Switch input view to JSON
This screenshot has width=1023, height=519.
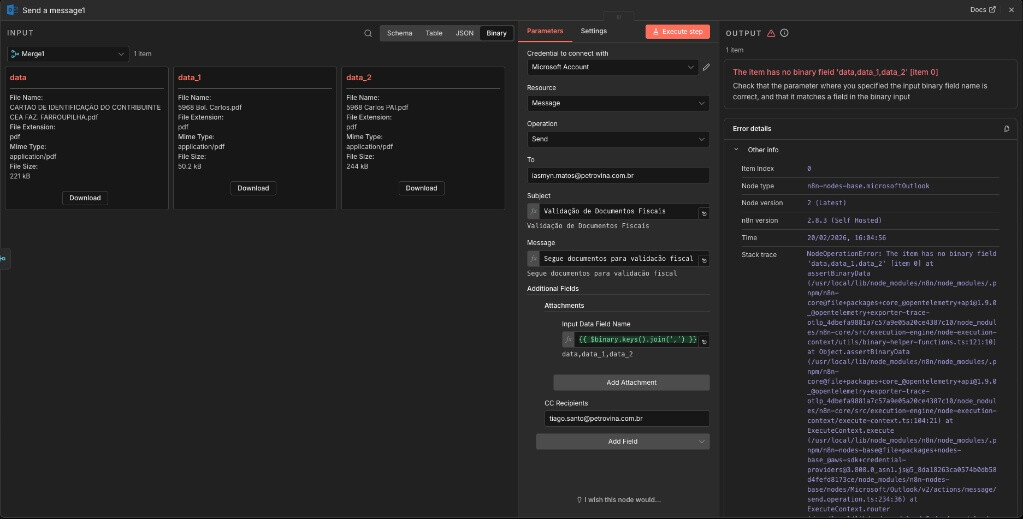(464, 33)
